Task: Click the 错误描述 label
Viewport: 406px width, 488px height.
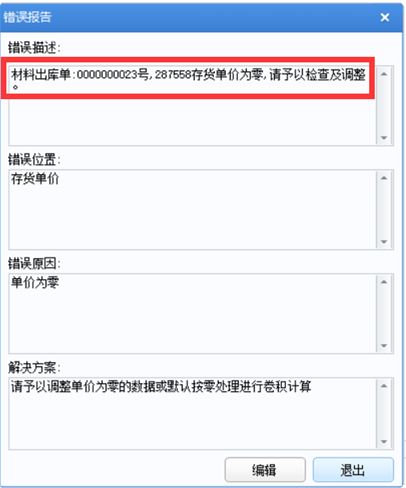Action: [x=34, y=48]
